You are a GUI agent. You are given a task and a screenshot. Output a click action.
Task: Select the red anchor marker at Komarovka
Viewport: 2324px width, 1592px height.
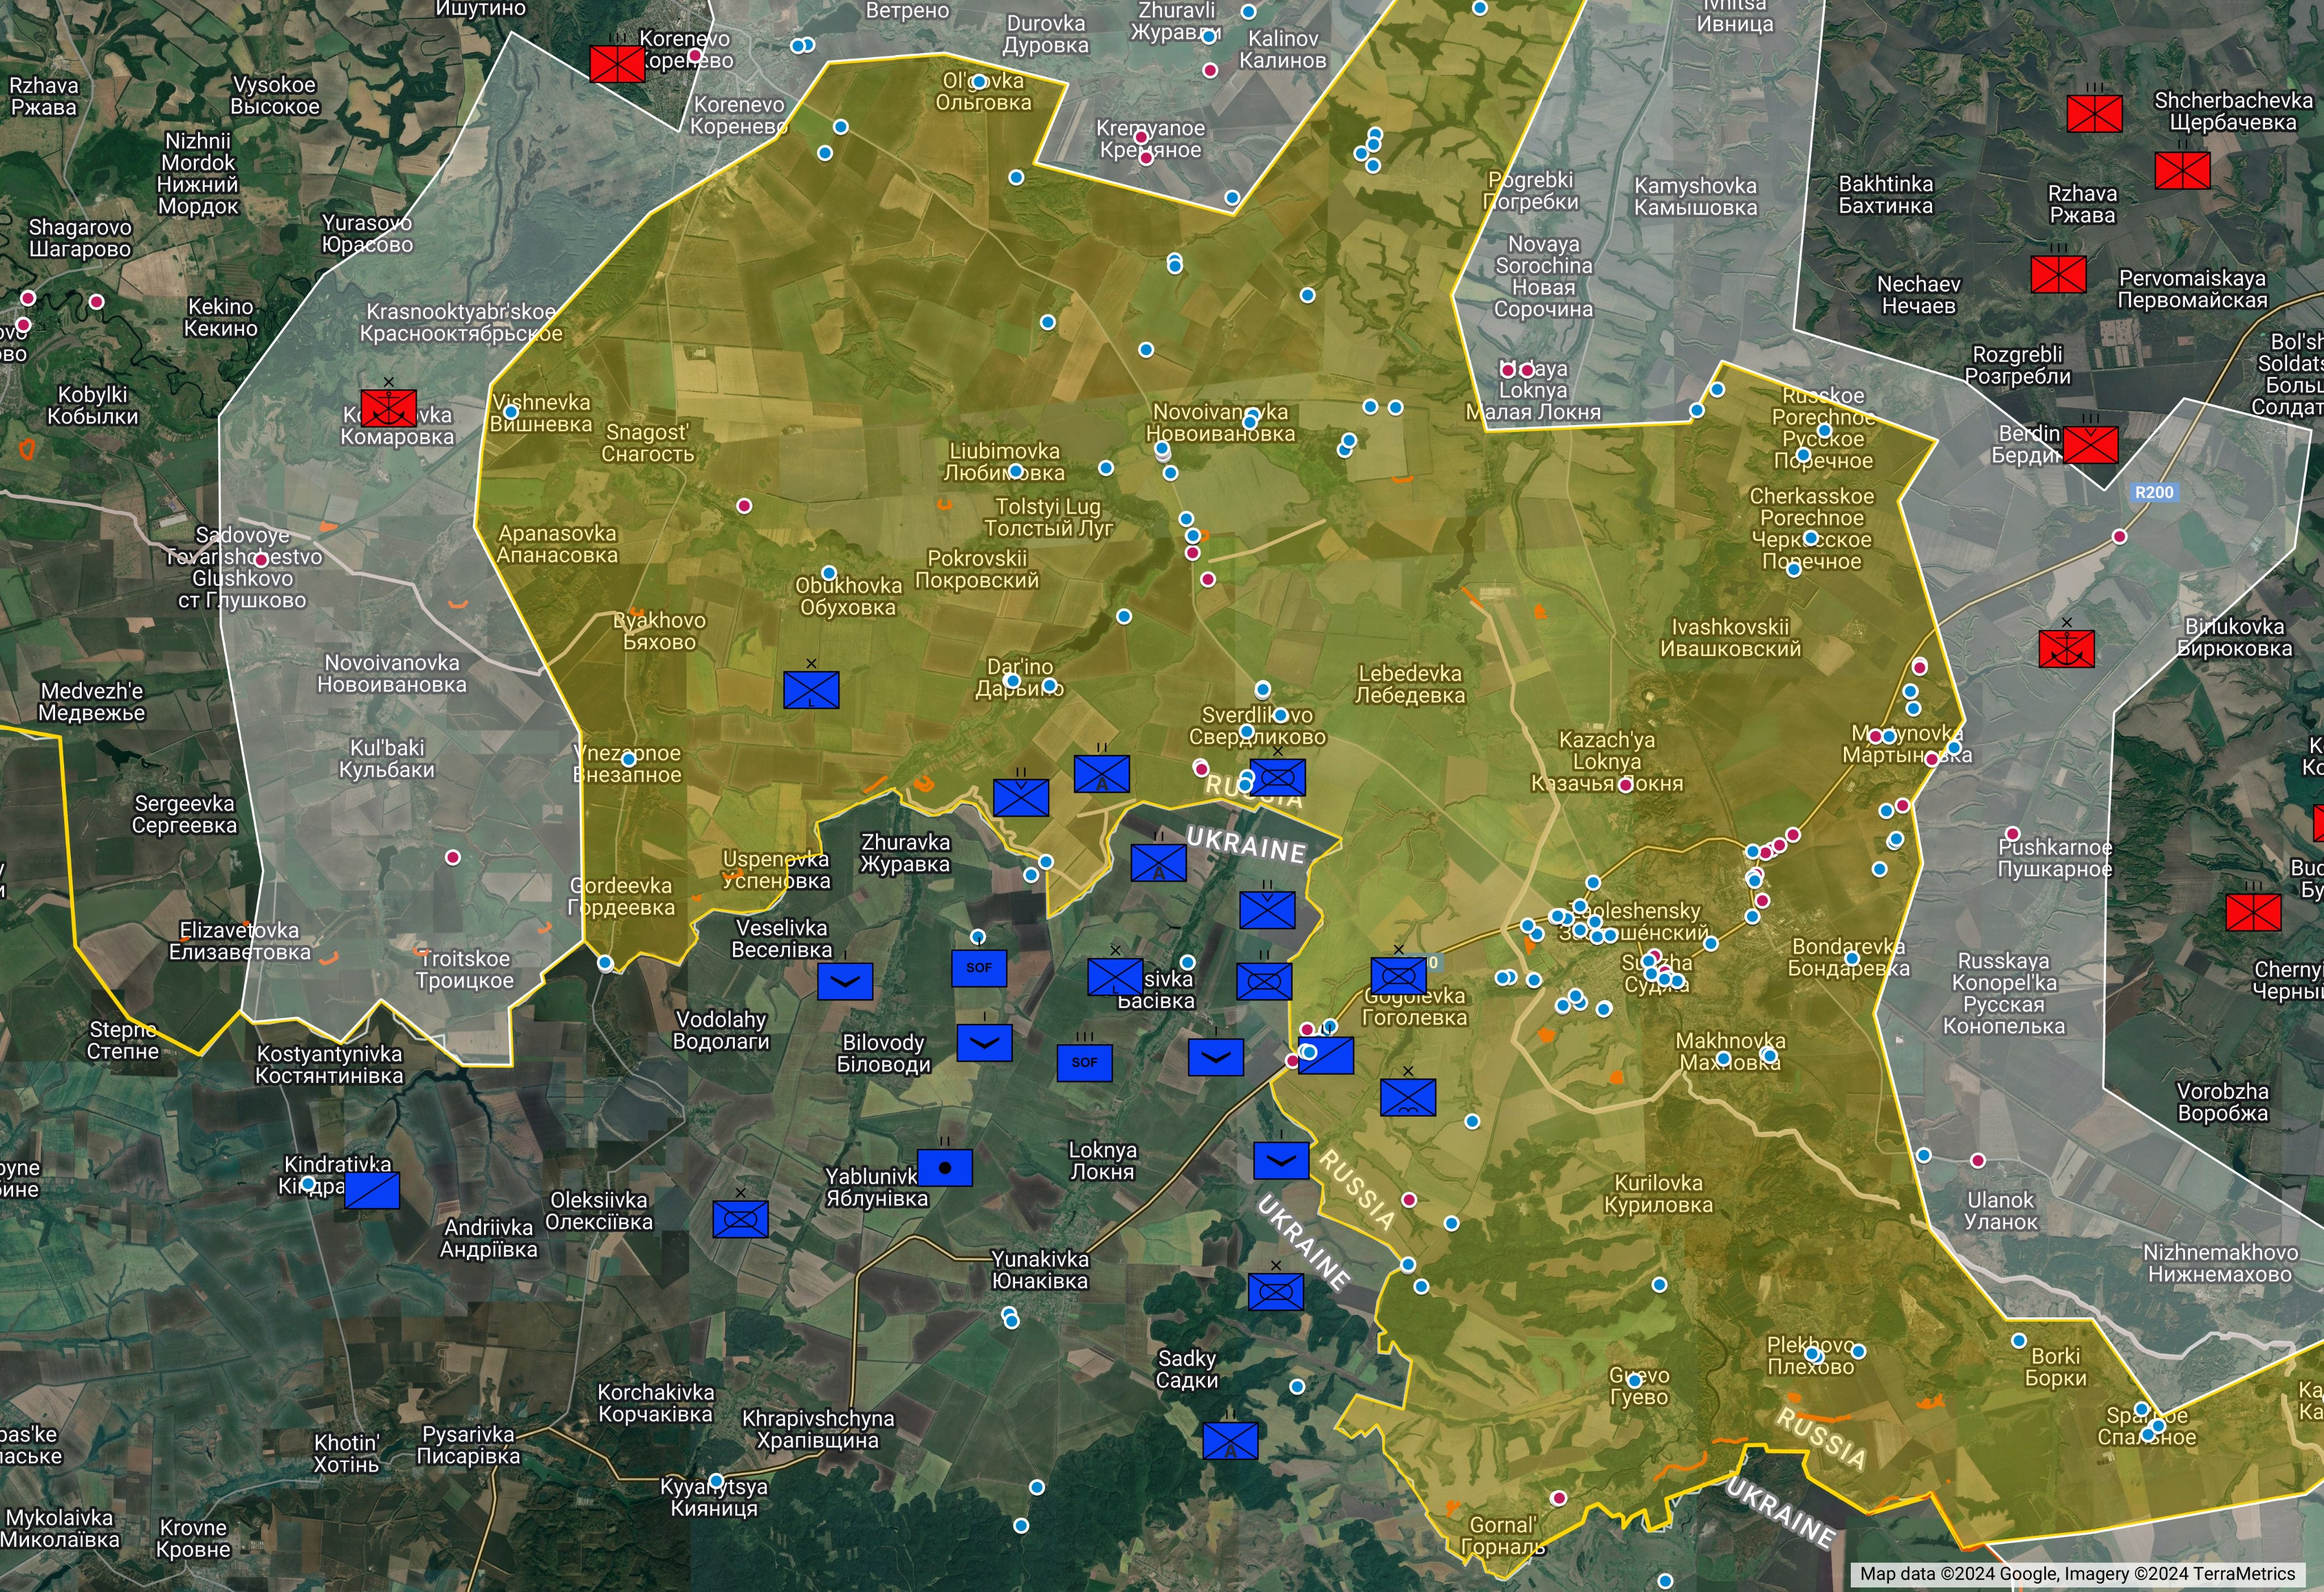tap(388, 408)
